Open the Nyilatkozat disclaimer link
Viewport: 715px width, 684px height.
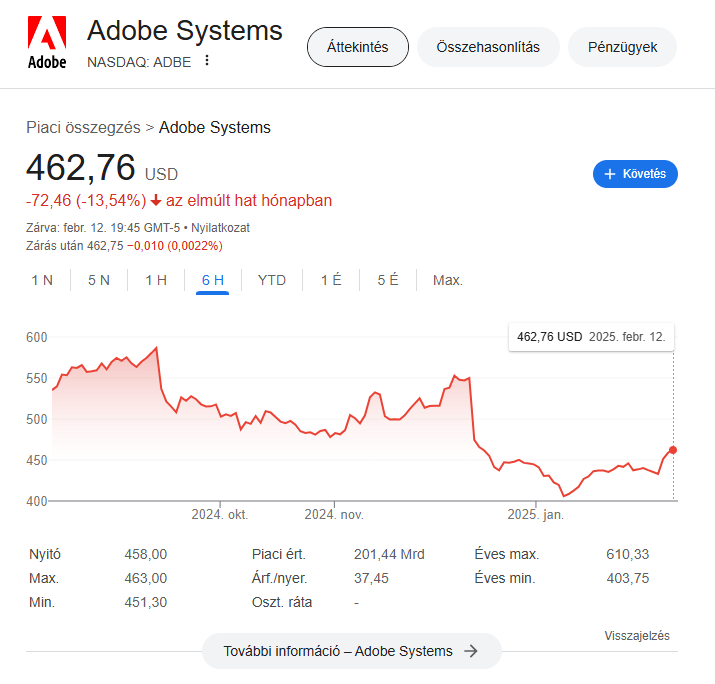(x=220, y=228)
